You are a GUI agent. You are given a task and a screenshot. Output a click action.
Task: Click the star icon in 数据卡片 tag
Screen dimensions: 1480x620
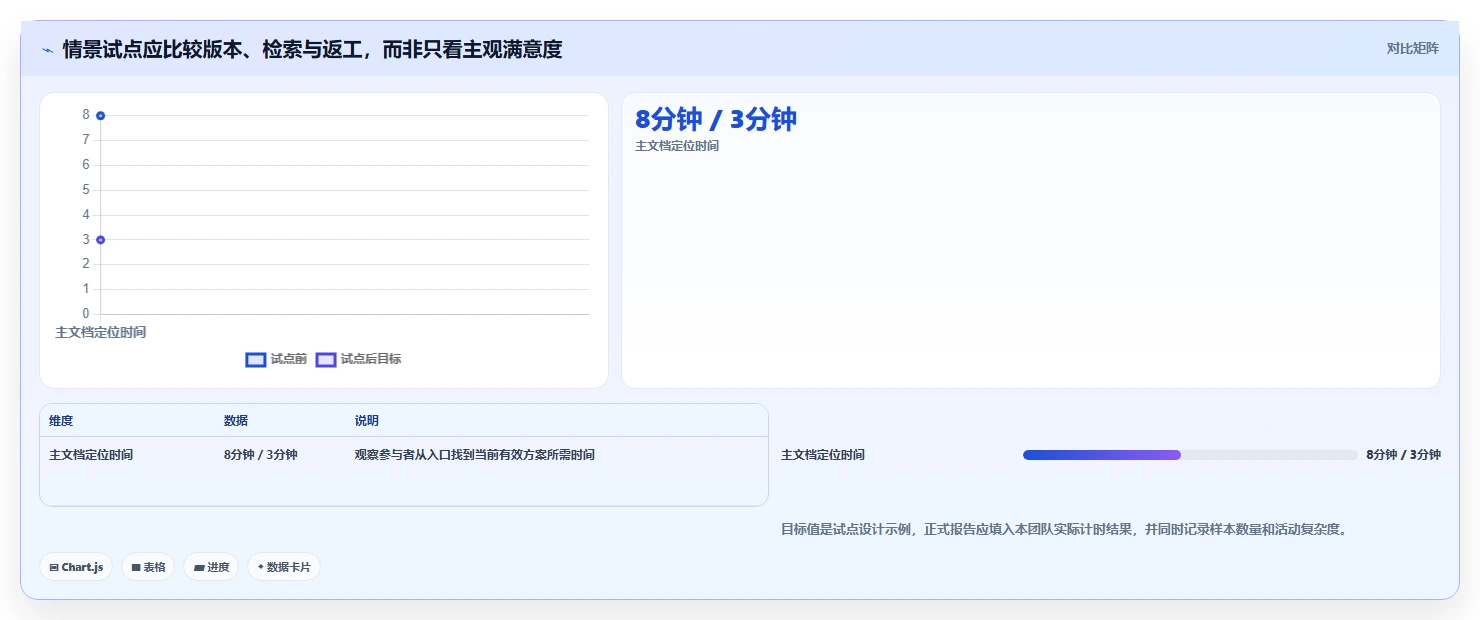click(261, 567)
